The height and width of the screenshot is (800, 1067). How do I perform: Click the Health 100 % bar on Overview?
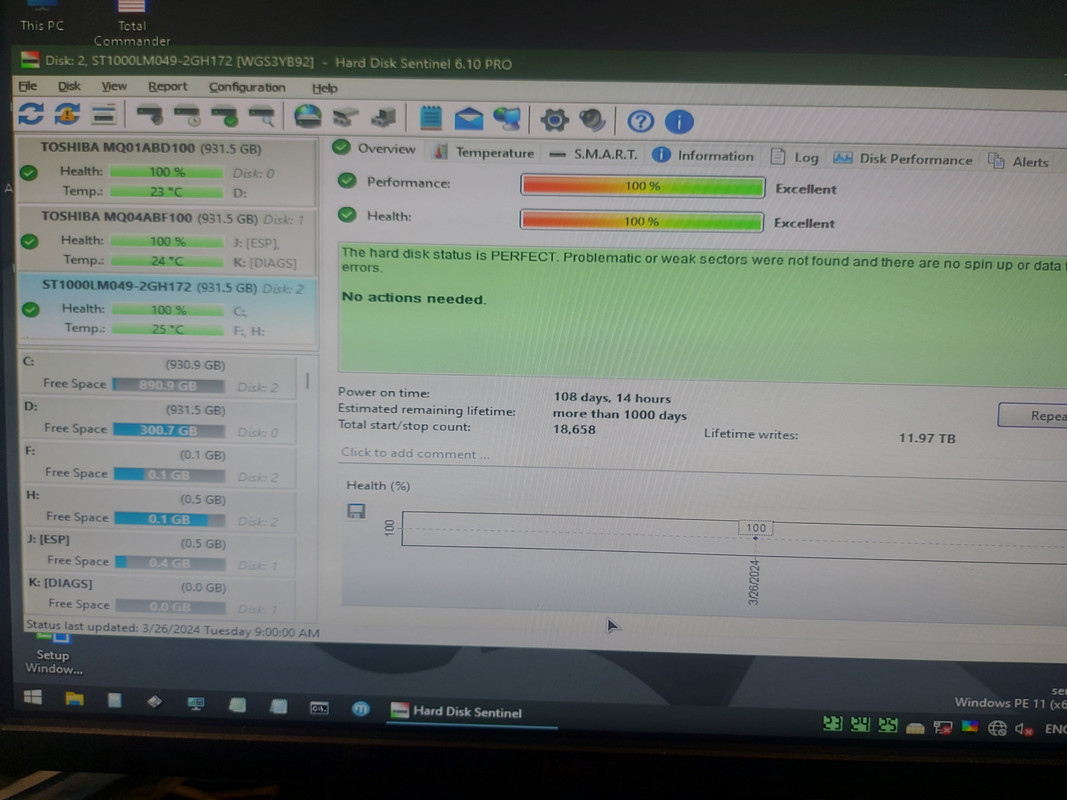(x=641, y=221)
